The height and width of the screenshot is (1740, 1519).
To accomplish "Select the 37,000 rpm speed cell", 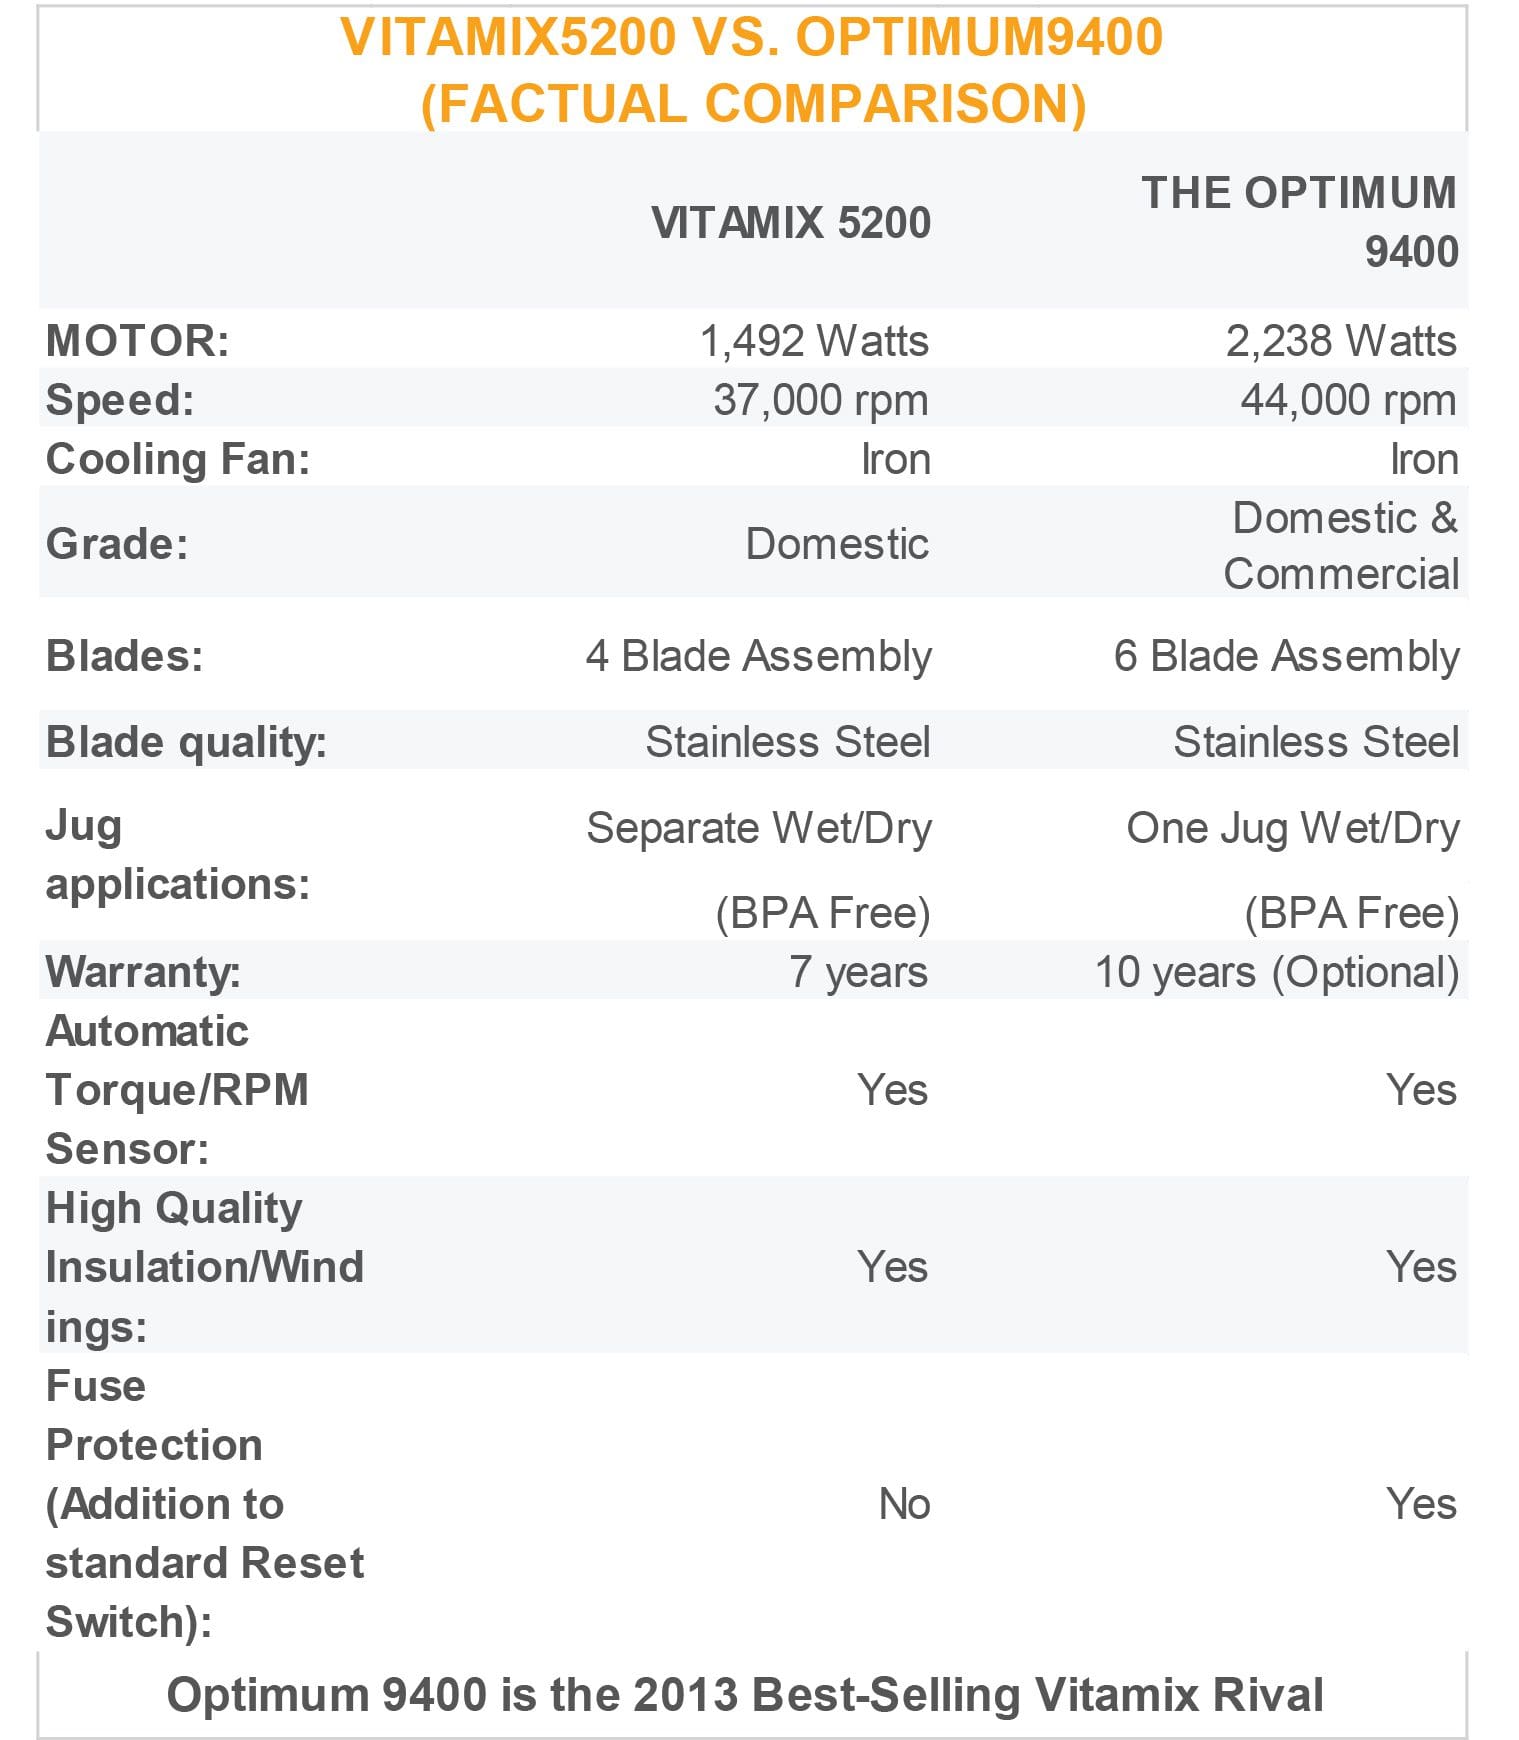I will (x=821, y=400).
